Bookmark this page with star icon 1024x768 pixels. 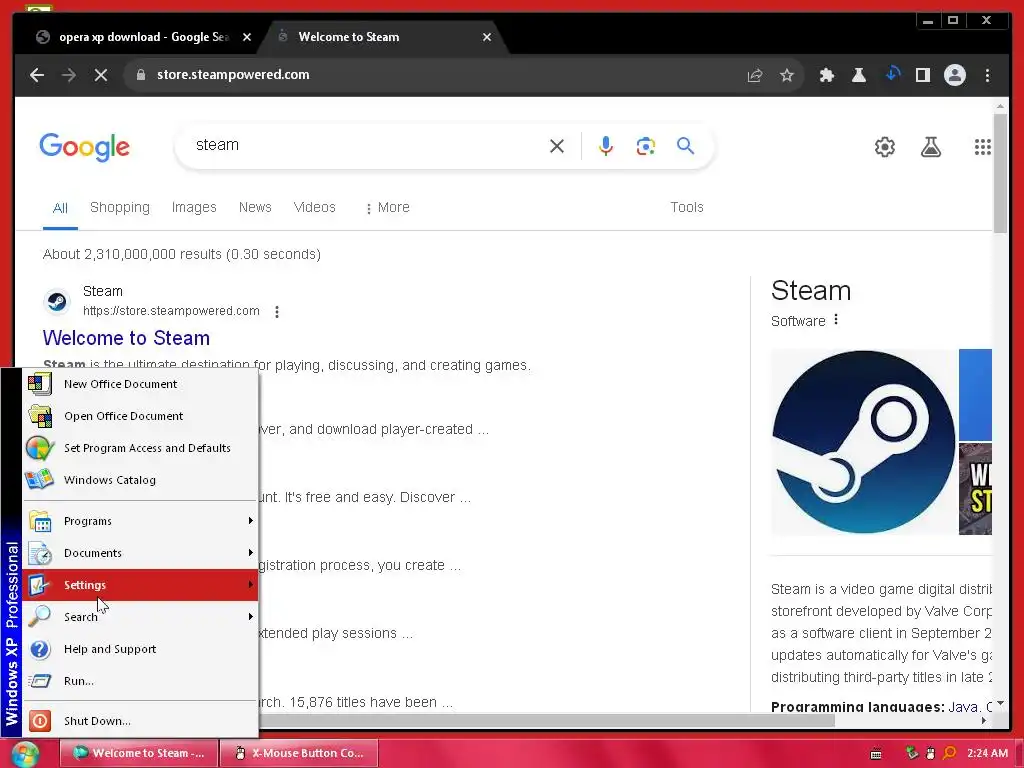tap(787, 75)
